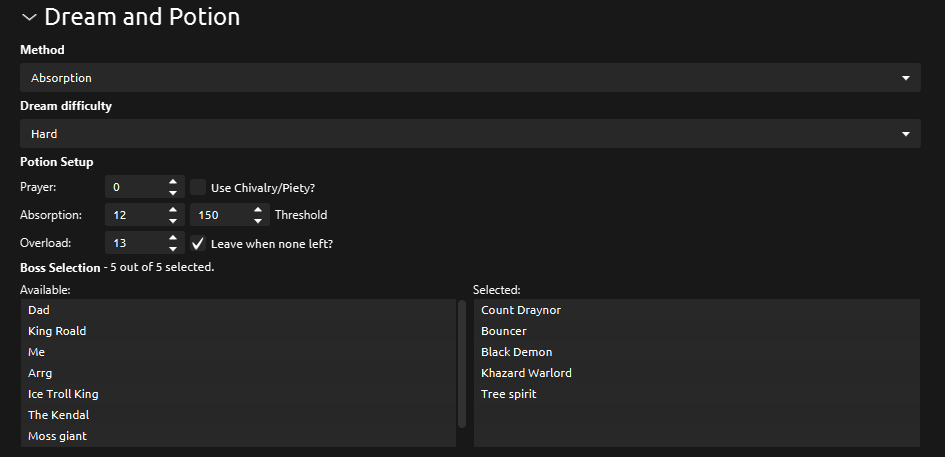Screen dimensions: 945x457
Task: Open the Dream difficulty dropdown
Action: point(469,134)
